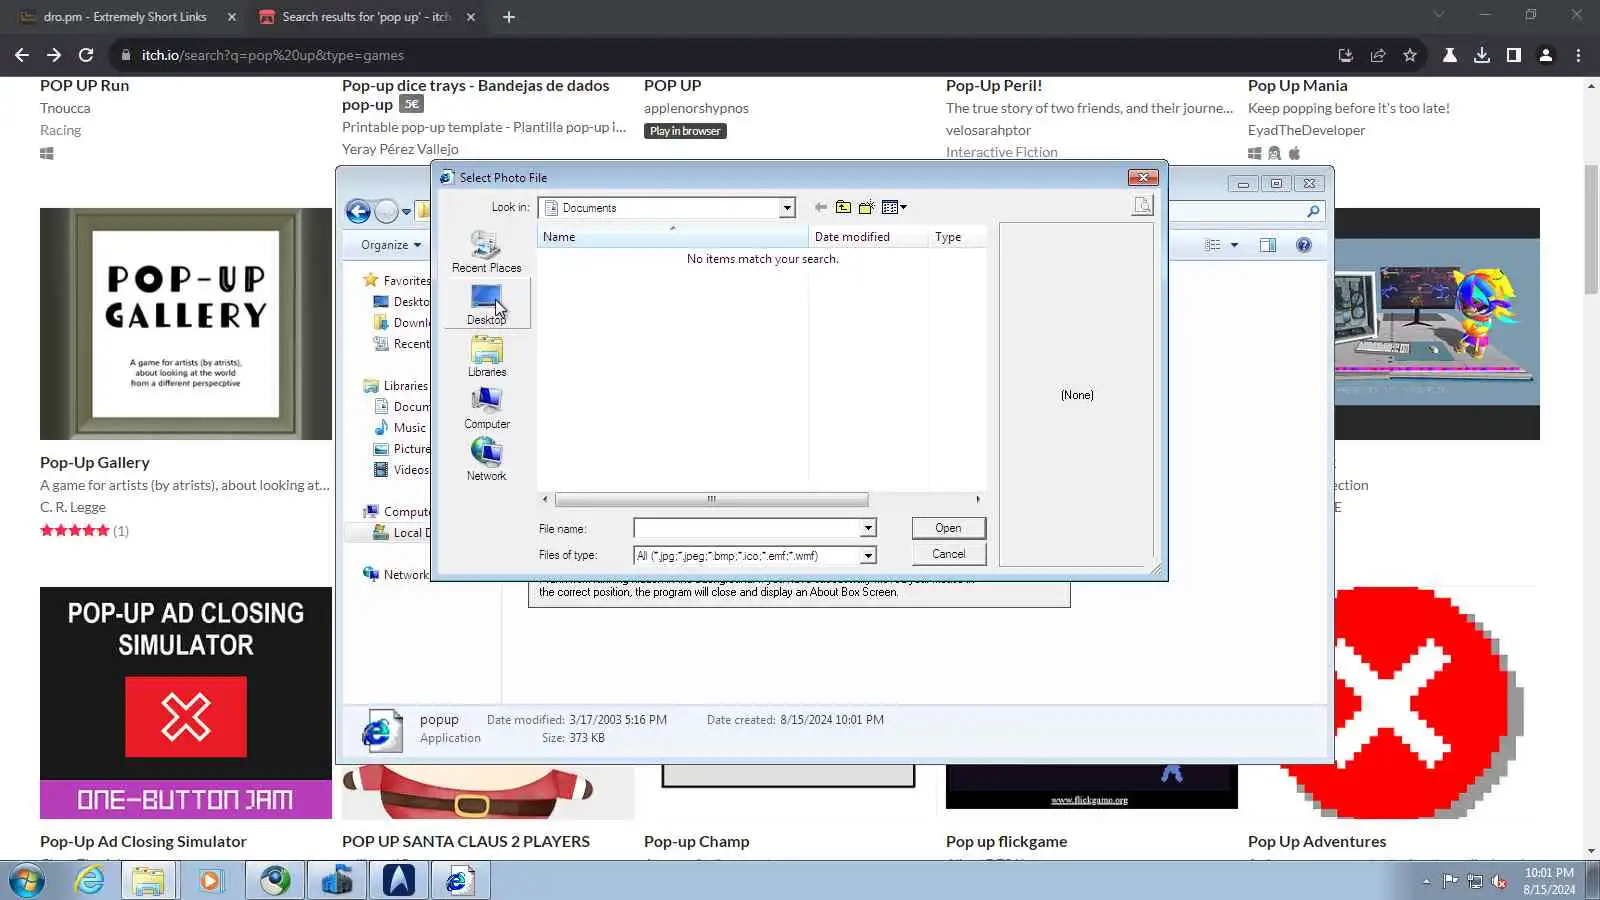1600x900 pixels.
Task: Click the file list scroll left arrow
Action: [545, 499]
